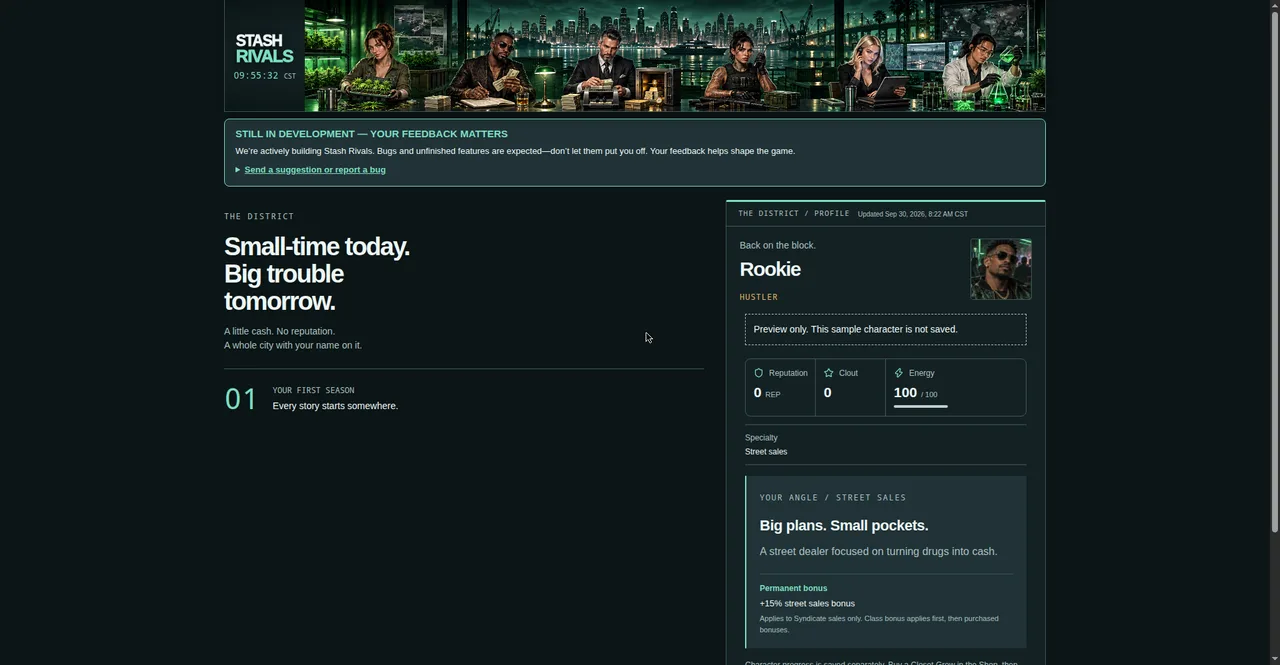Click the 'Small-time today' headline
The width and height of the screenshot is (1280, 665).
317,274
